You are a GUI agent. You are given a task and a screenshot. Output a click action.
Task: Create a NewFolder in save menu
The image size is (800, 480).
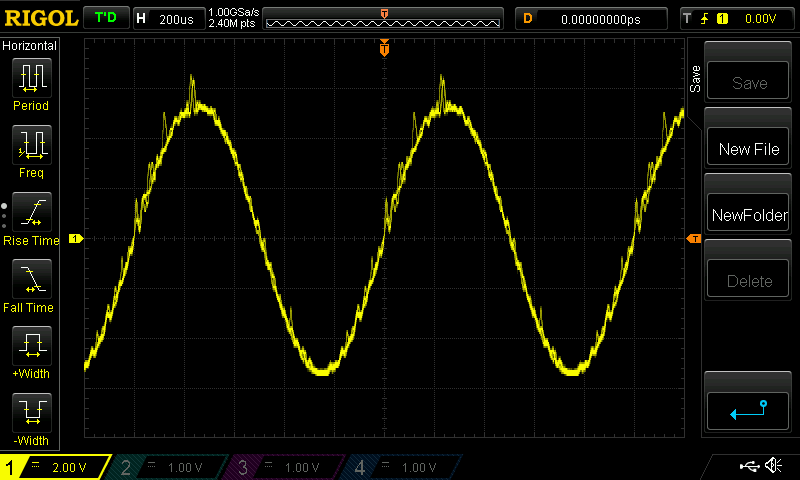tap(749, 215)
